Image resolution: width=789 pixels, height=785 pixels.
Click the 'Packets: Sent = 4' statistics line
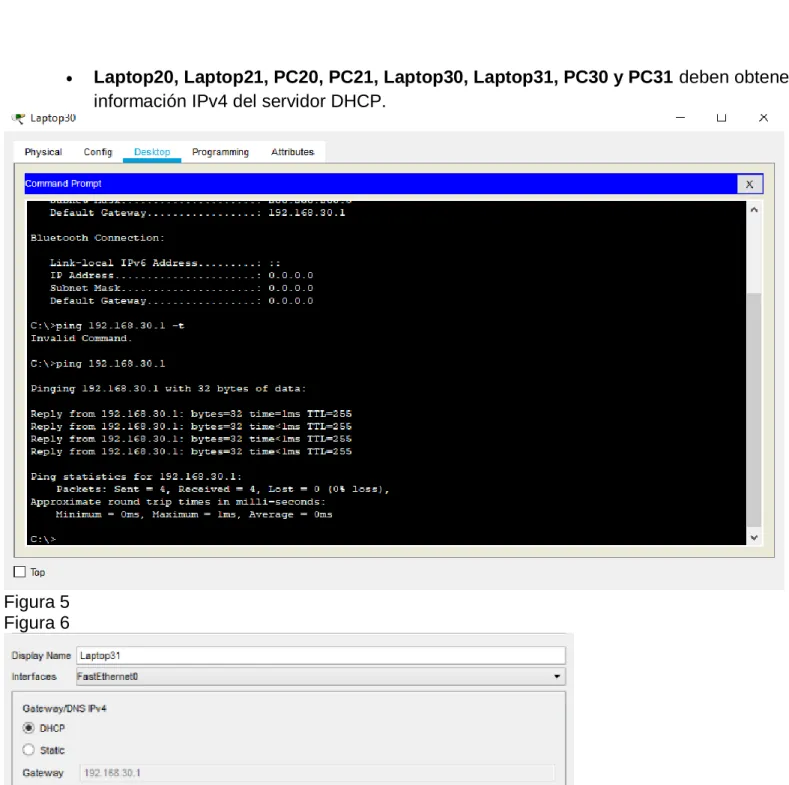(x=222, y=489)
